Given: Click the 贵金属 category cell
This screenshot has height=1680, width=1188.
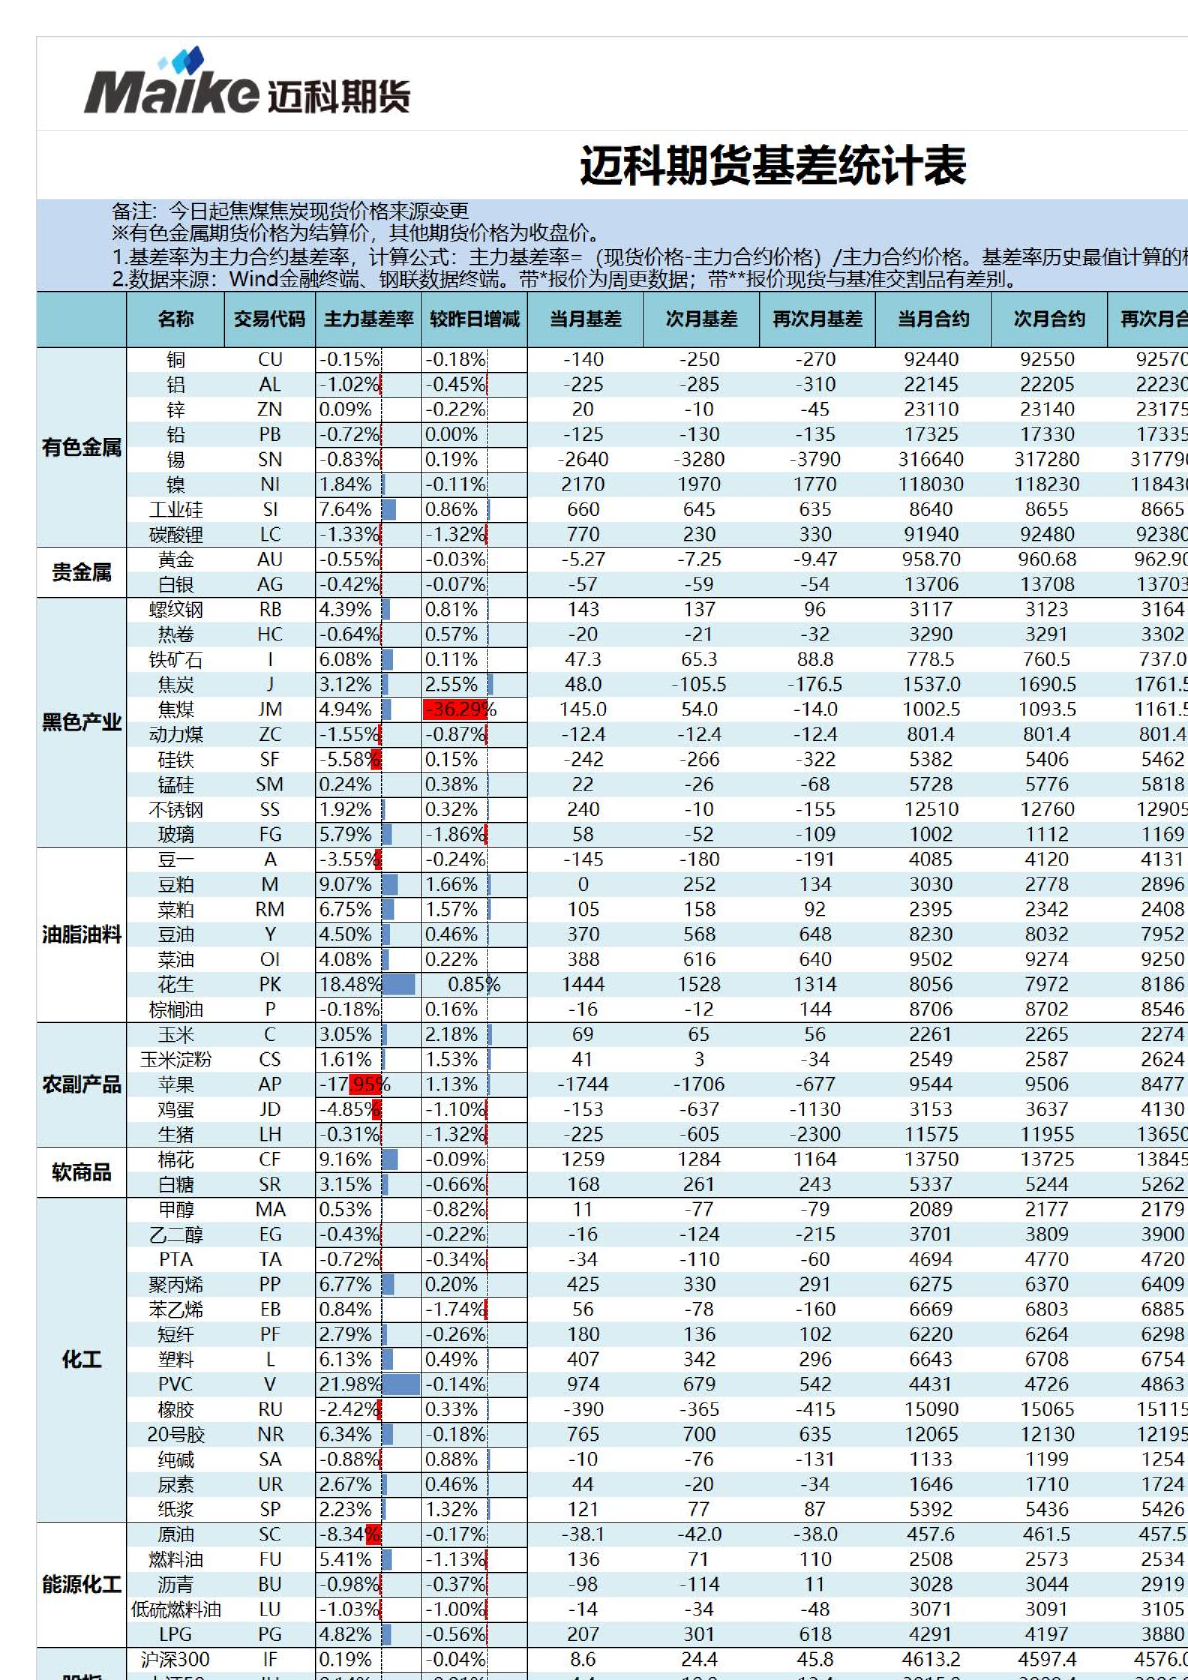Looking at the screenshot, I should pos(82,572).
